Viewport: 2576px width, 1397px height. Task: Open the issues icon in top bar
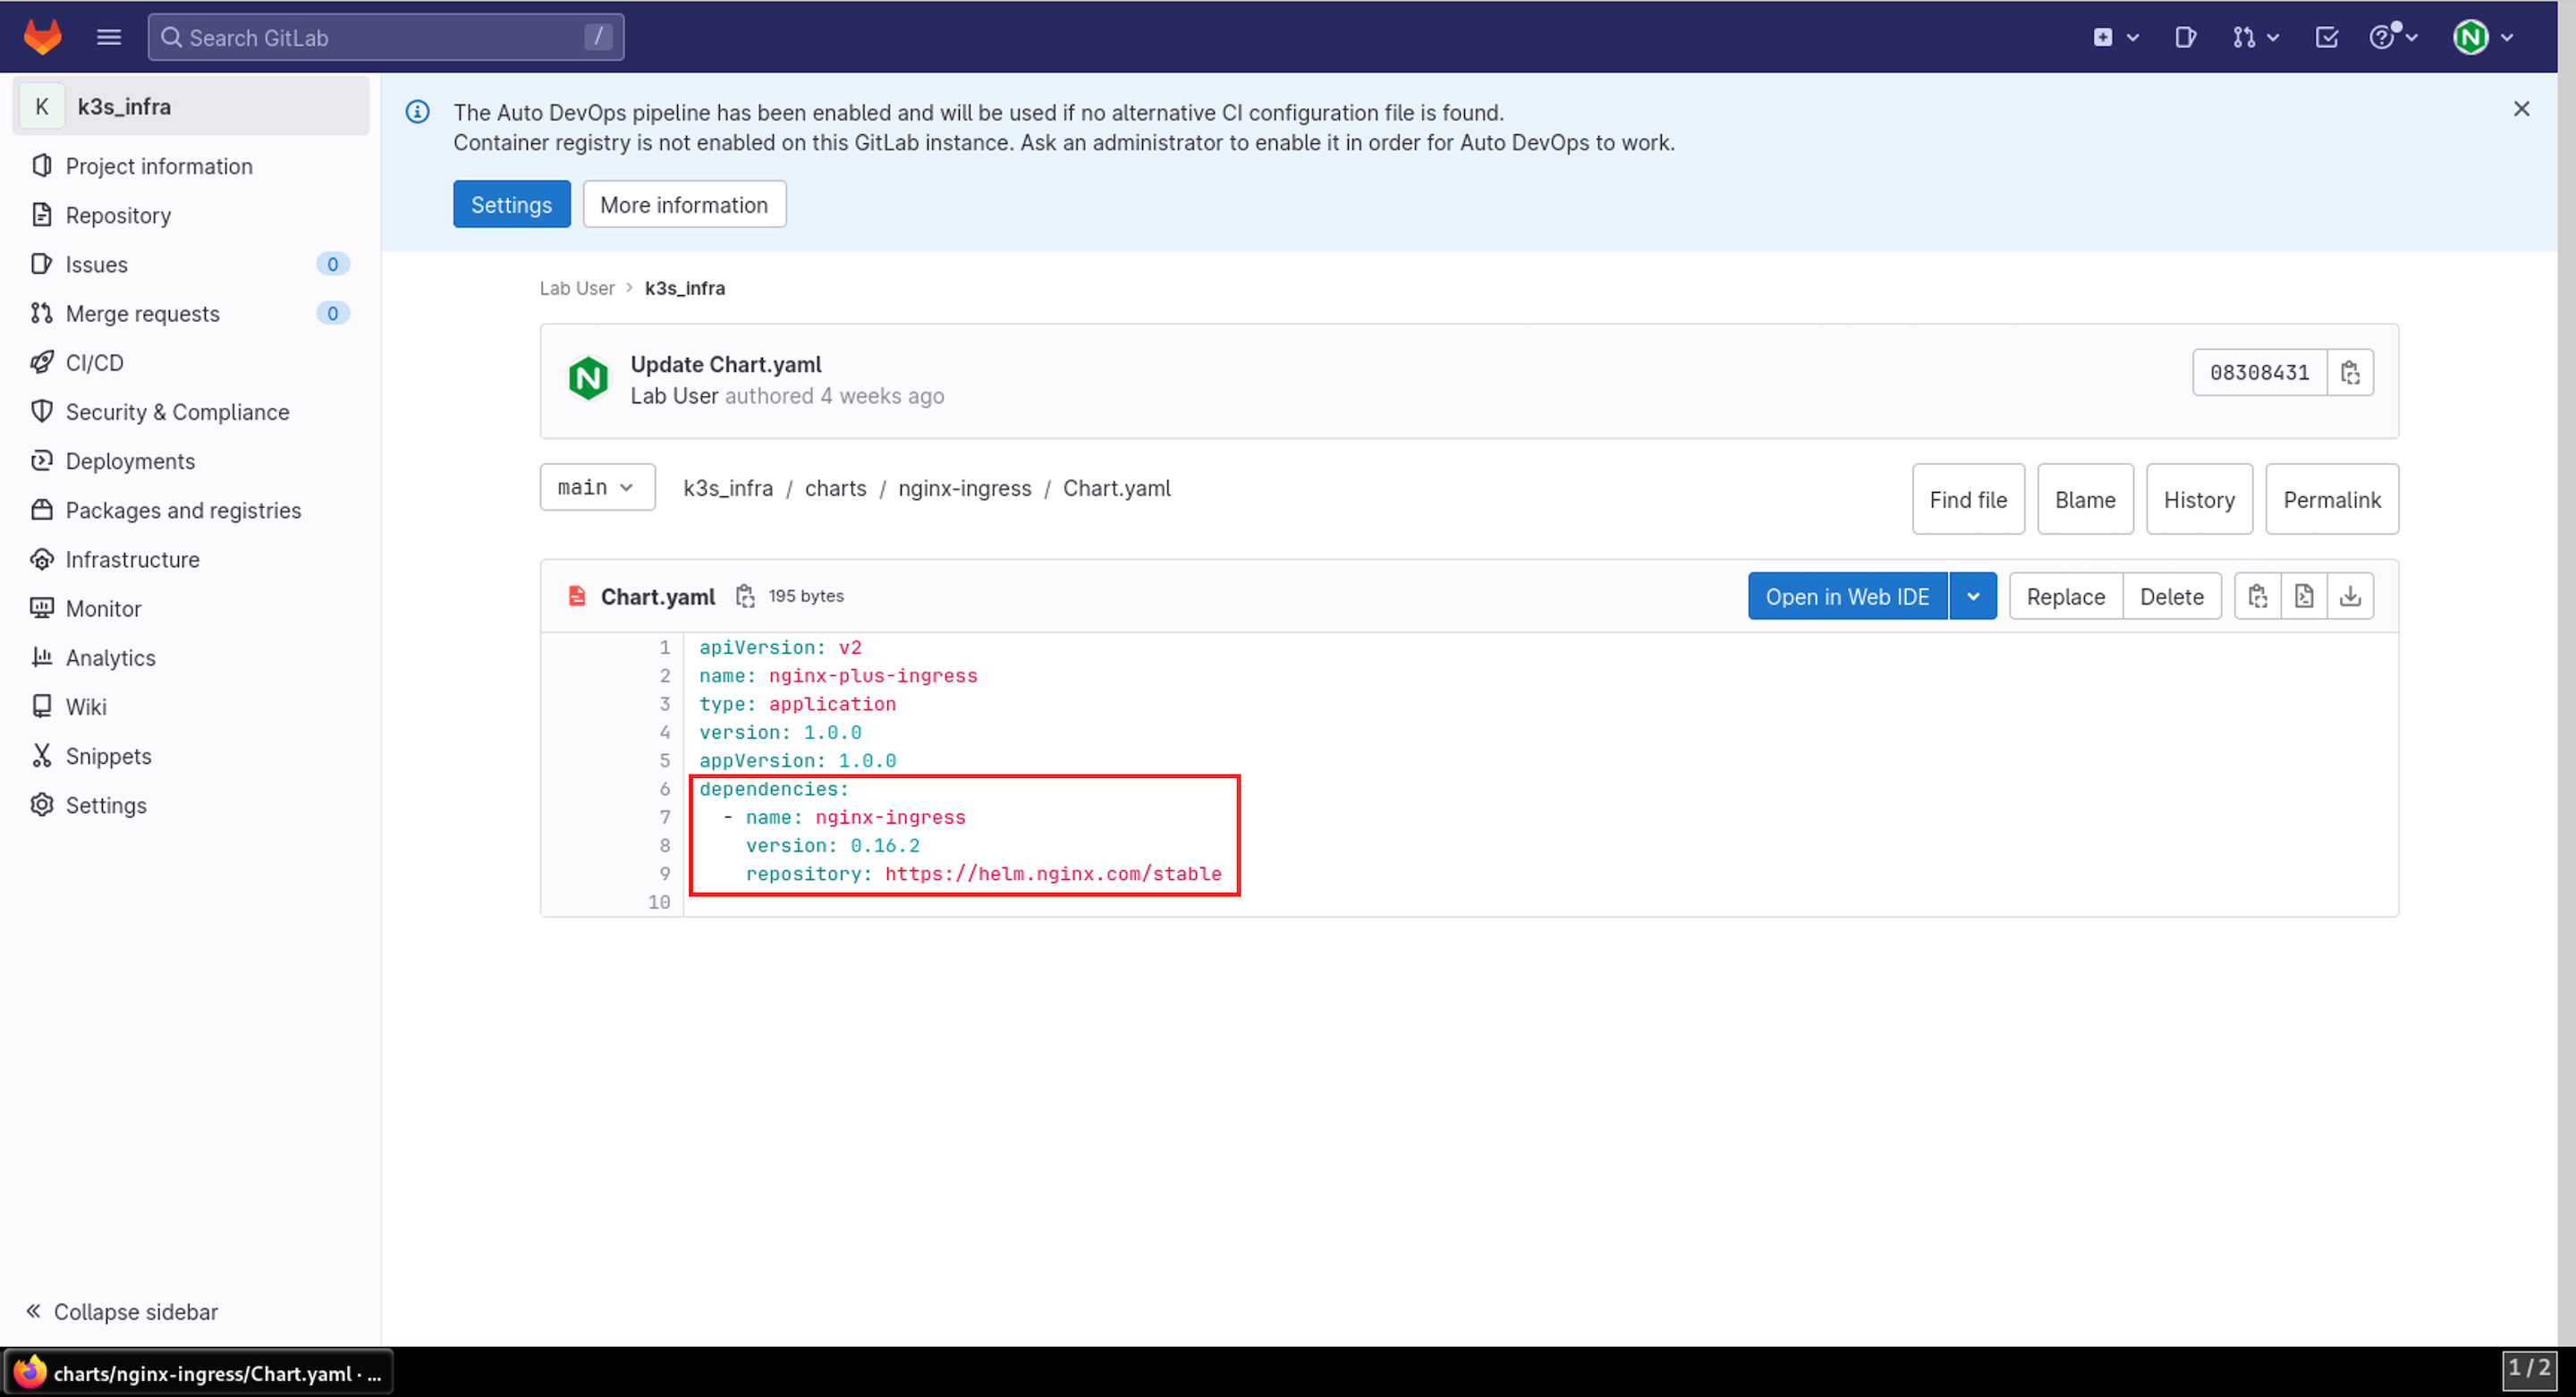(2185, 37)
